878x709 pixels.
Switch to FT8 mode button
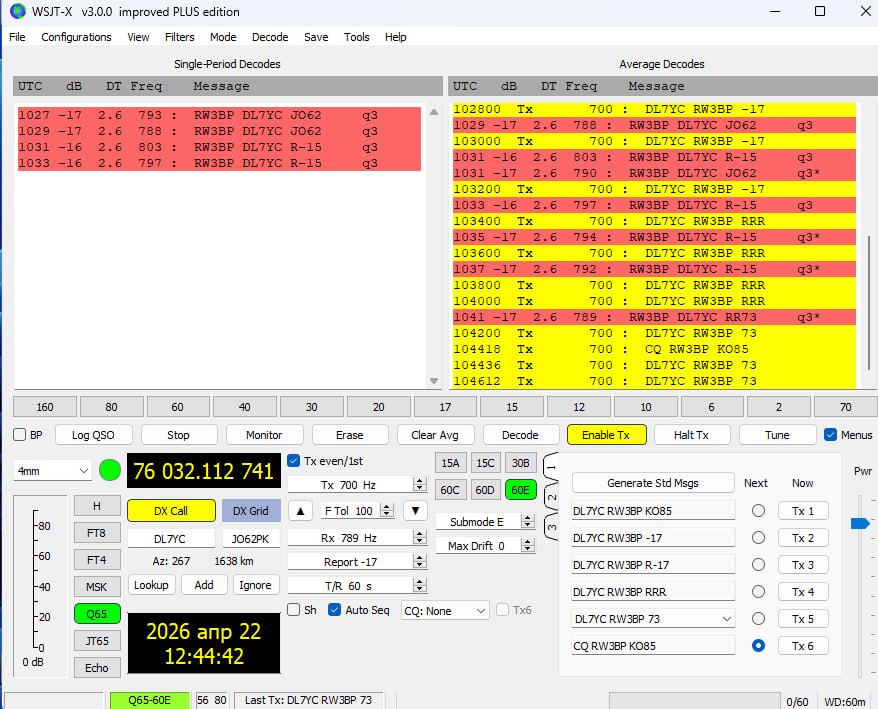[97, 533]
